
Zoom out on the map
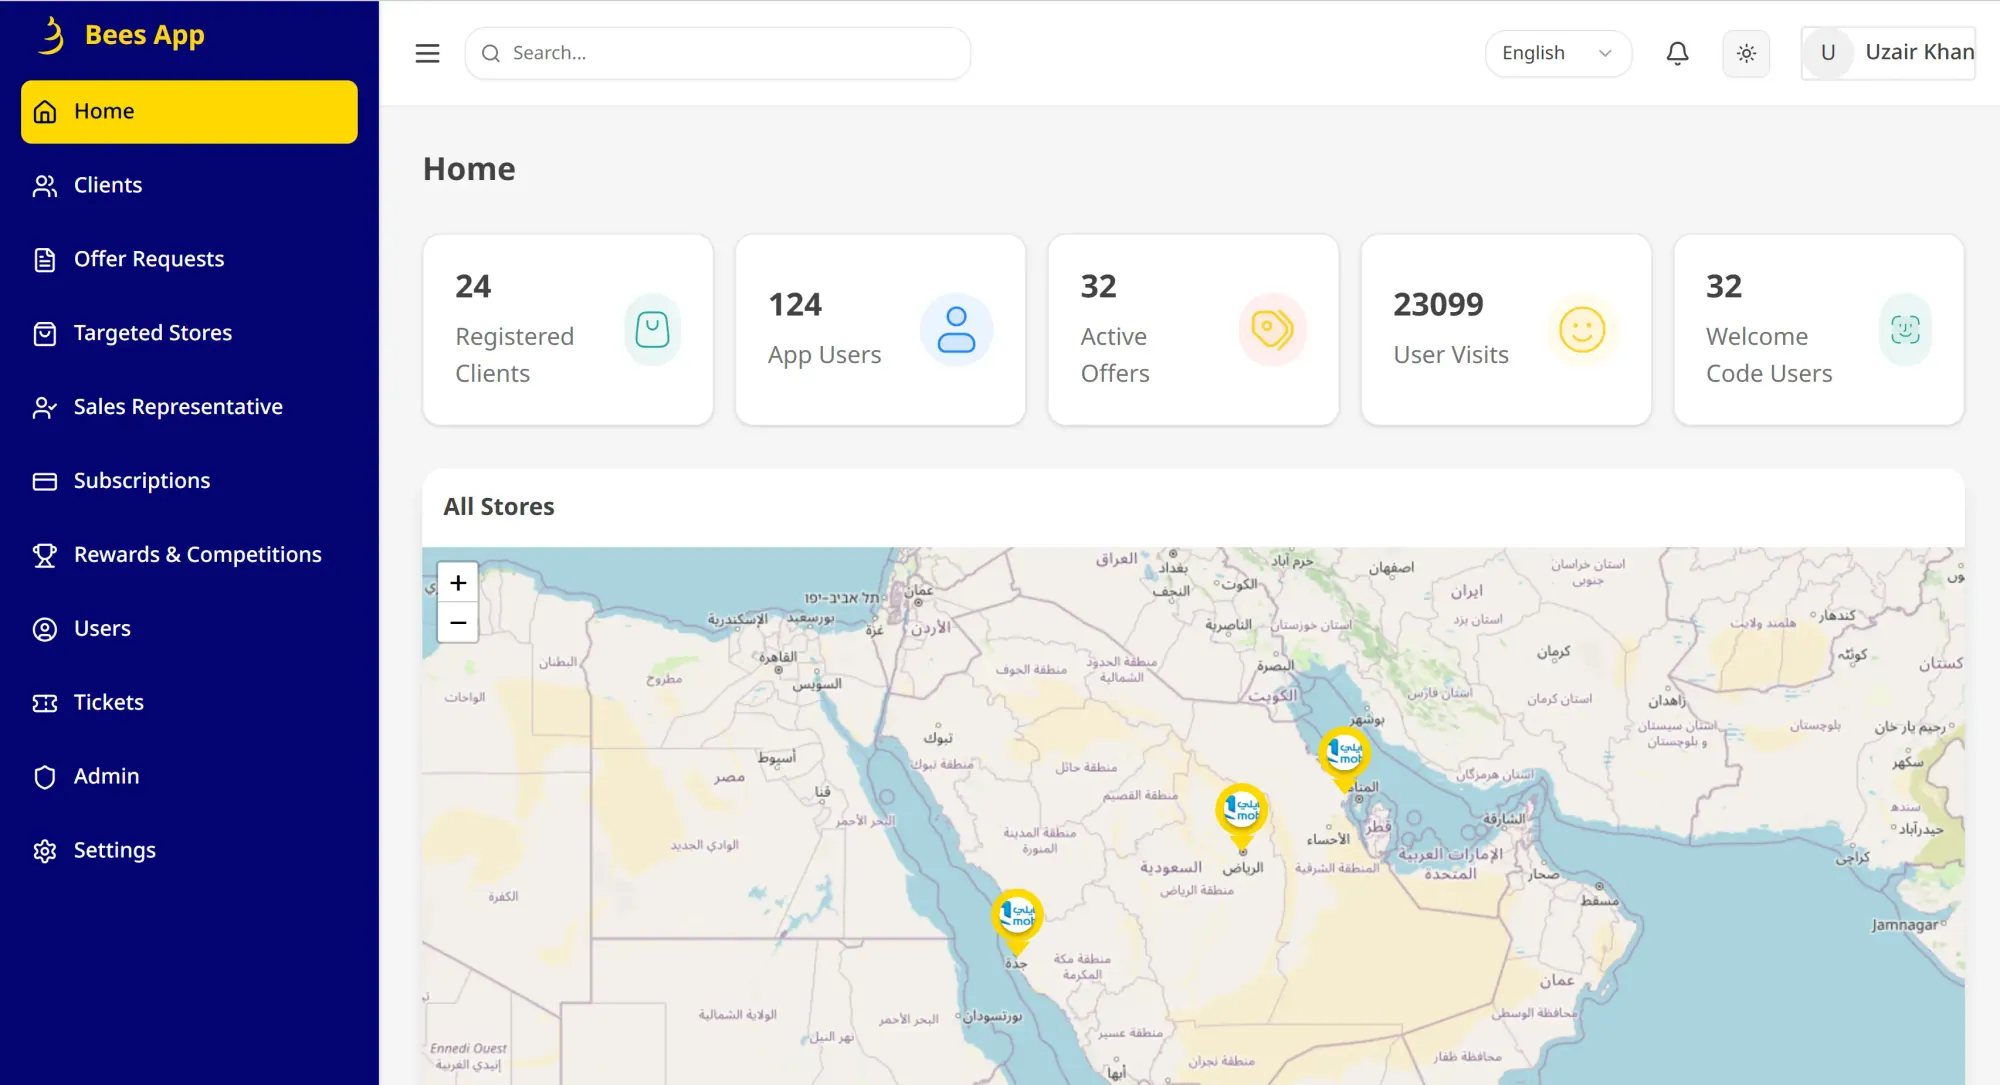click(458, 622)
